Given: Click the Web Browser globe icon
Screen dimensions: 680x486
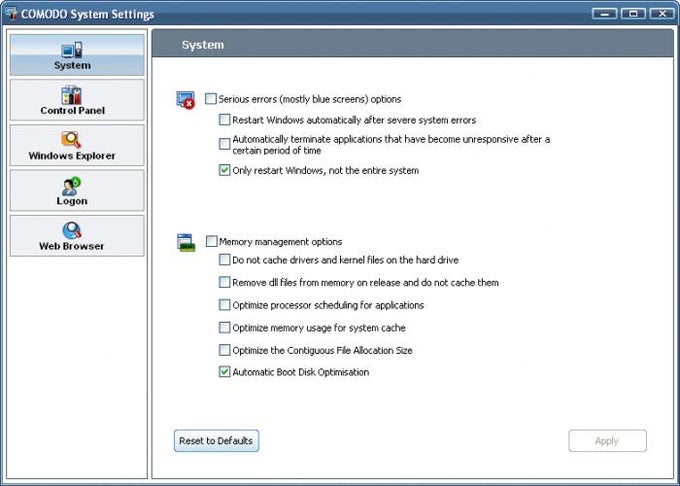Looking at the screenshot, I should click(72, 230).
